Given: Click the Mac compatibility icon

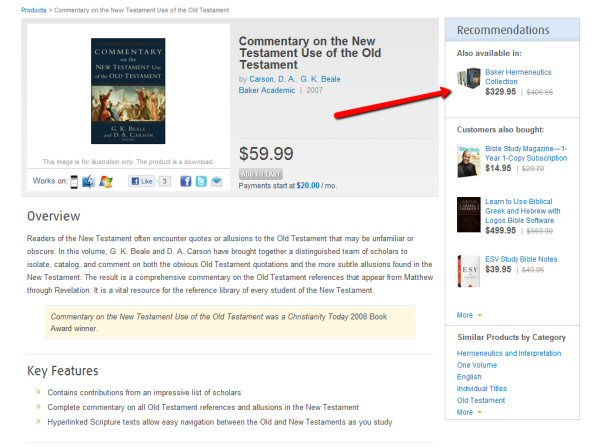Looking at the screenshot, I should click(x=88, y=181).
